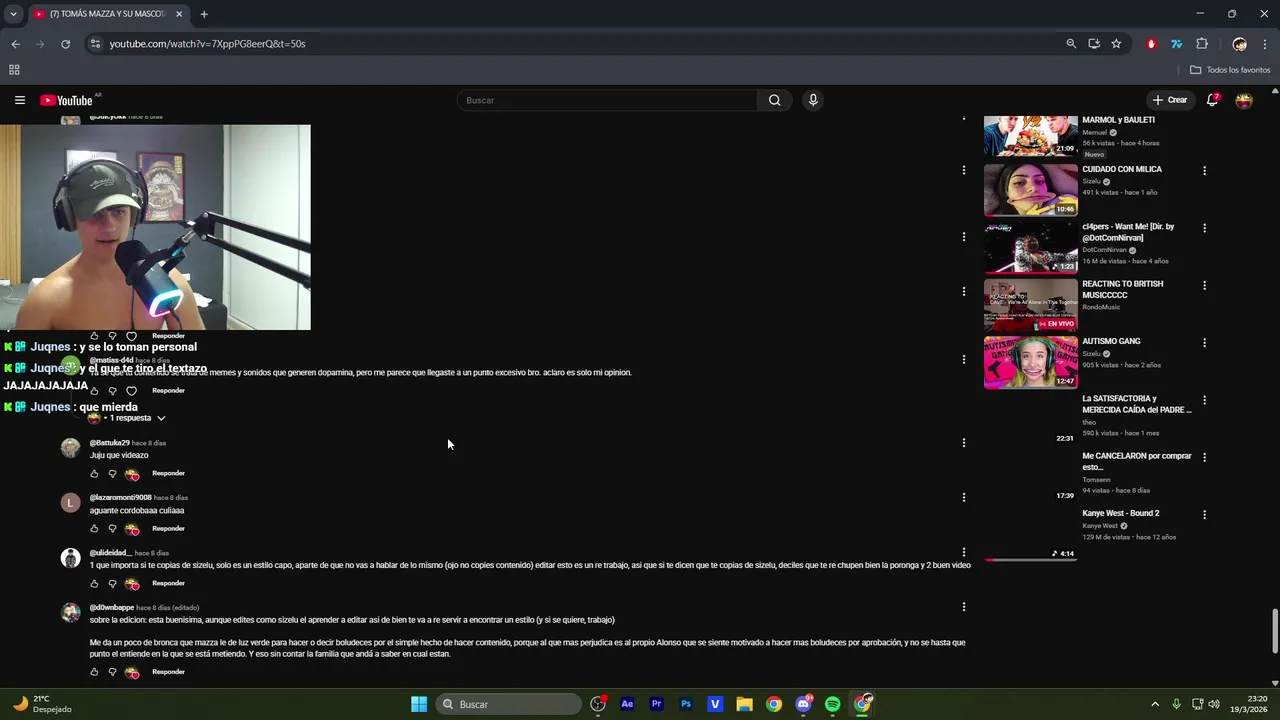1280x720 pixels.
Task: Open the Chrome tab search dropdown arrow
Action: (x=13, y=14)
